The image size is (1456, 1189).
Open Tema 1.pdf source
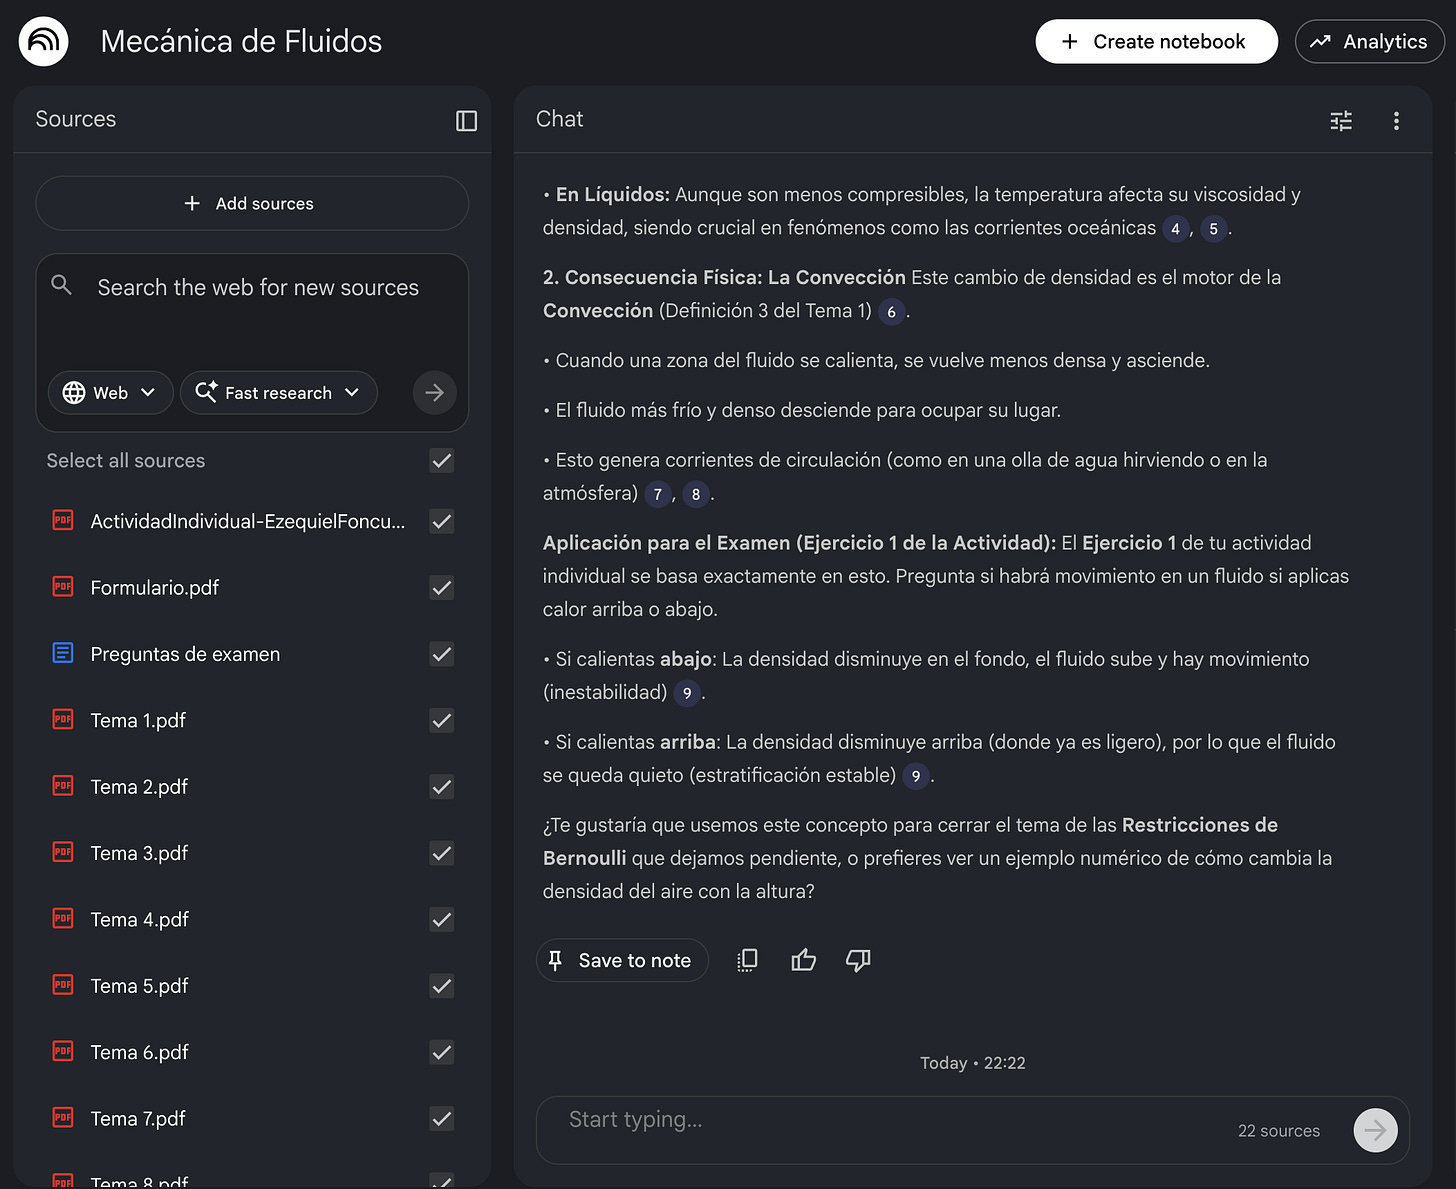point(138,720)
